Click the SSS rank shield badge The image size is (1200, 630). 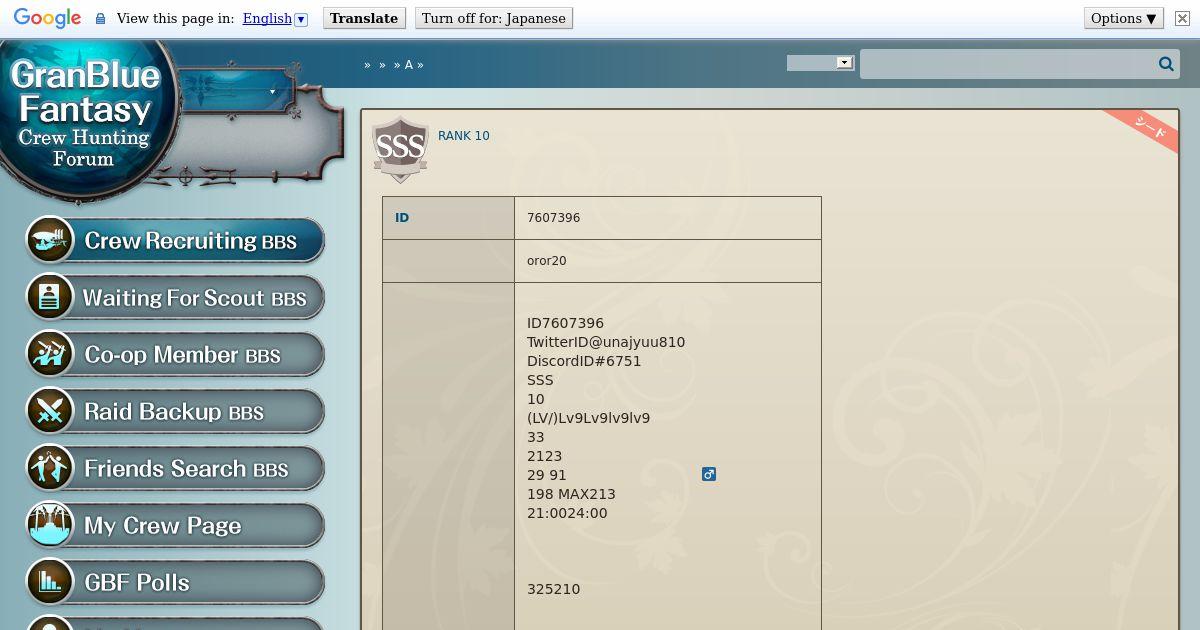(x=400, y=149)
